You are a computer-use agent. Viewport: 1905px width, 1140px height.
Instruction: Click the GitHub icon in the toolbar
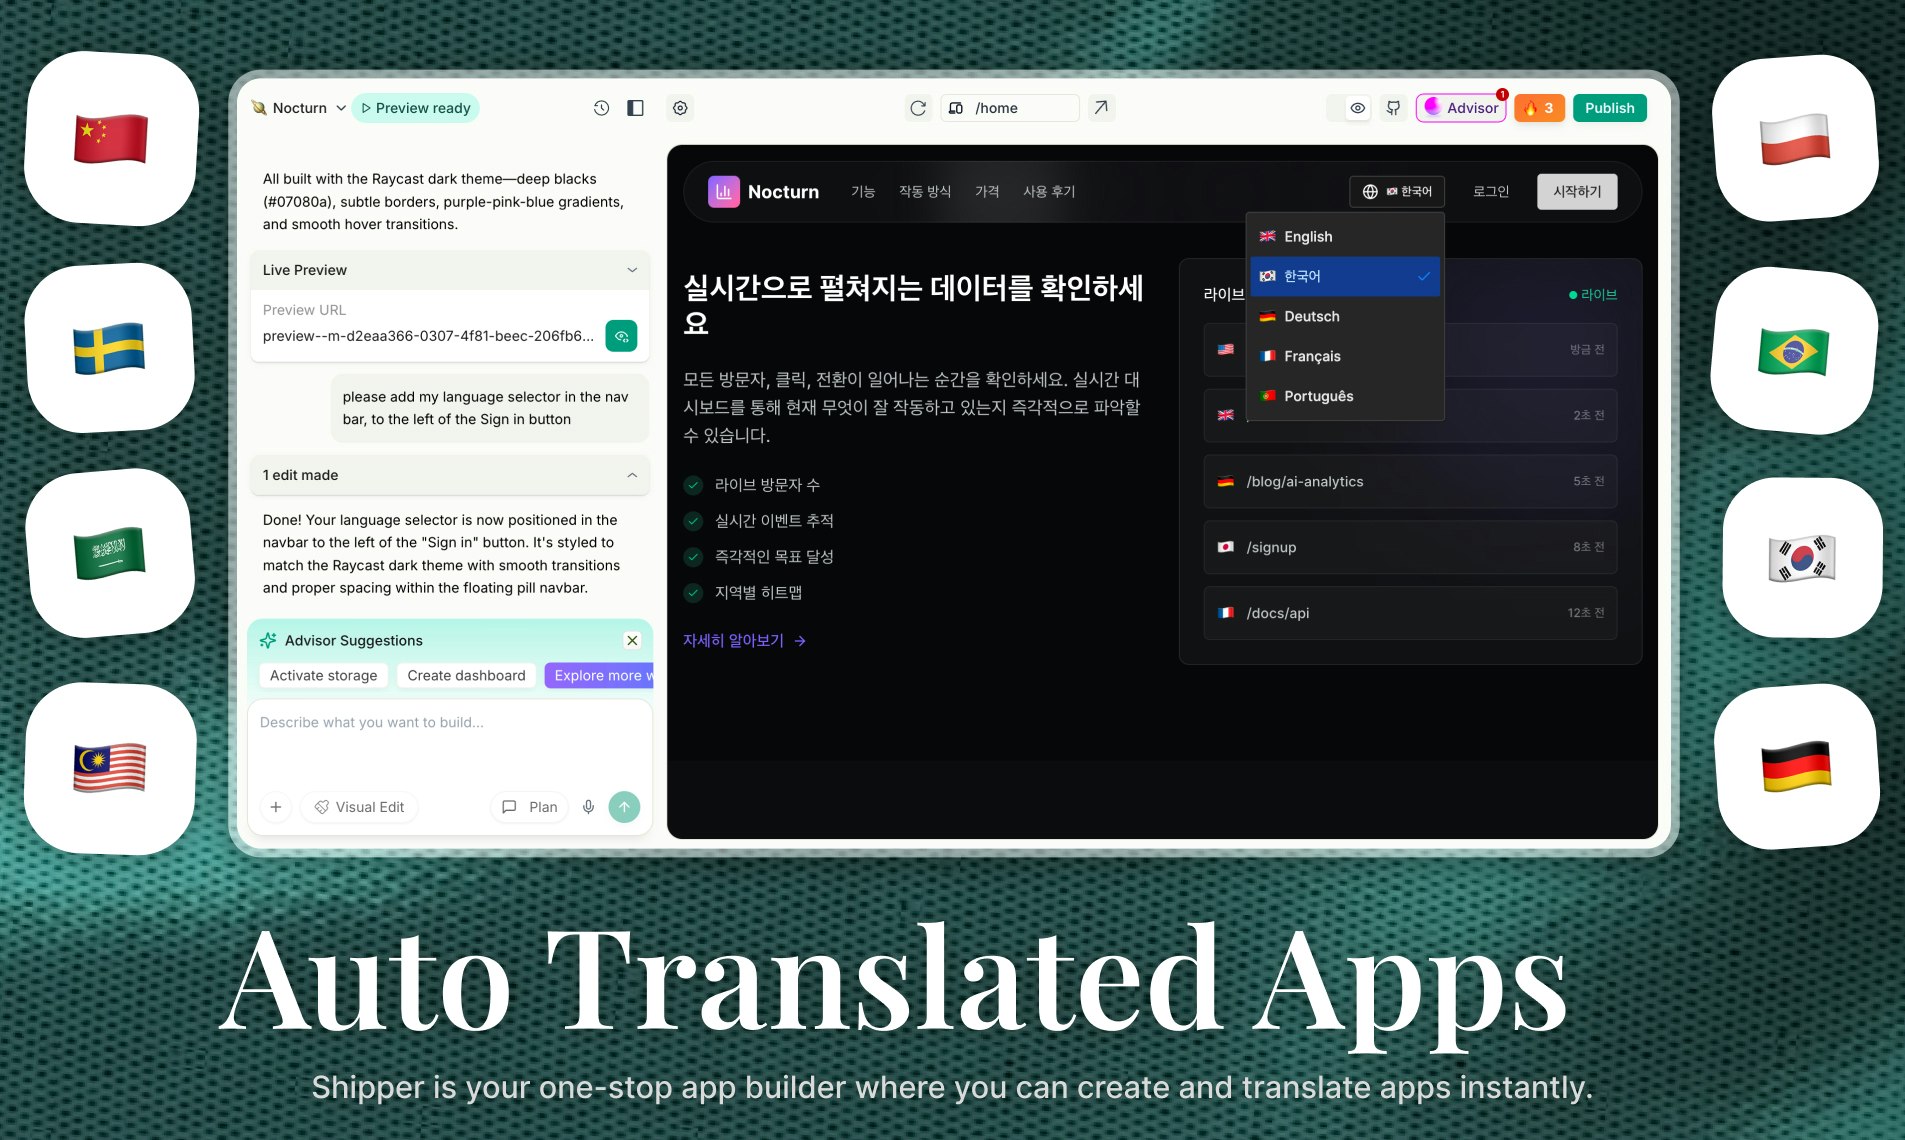(1393, 108)
